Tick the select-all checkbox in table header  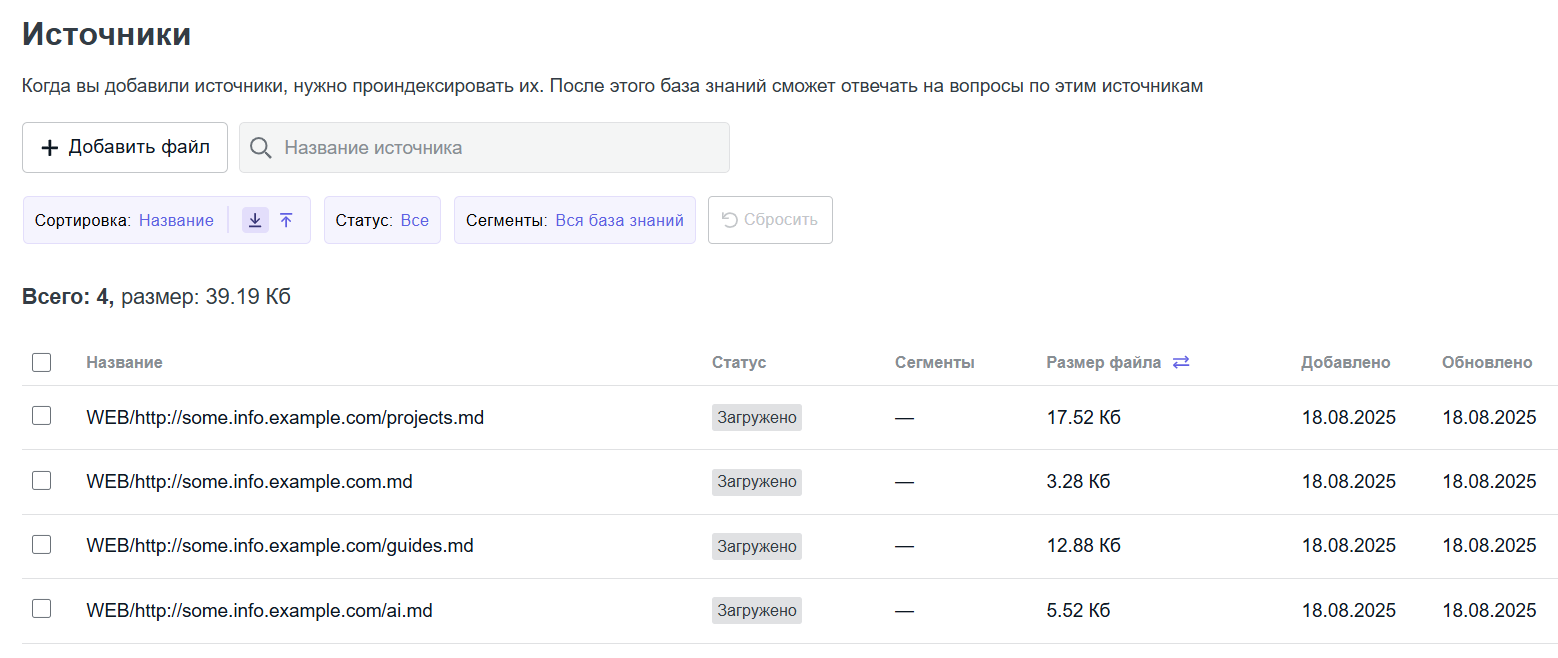[41, 362]
